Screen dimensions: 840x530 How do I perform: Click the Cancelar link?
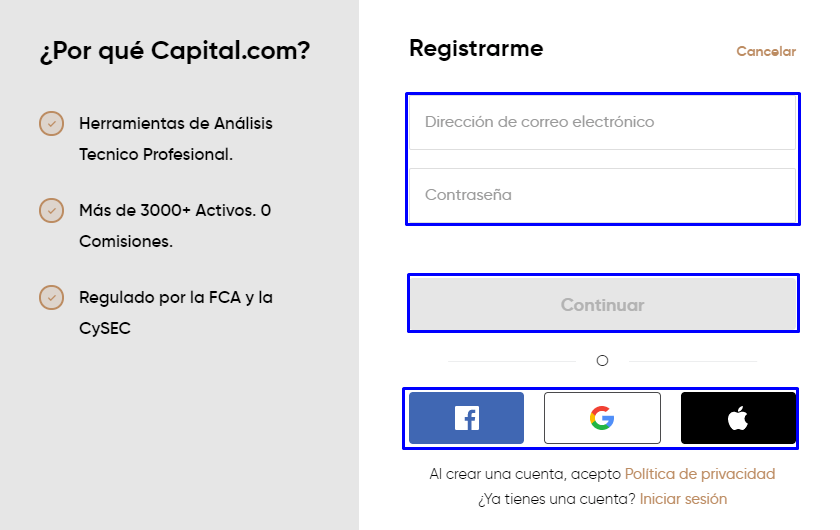(766, 51)
